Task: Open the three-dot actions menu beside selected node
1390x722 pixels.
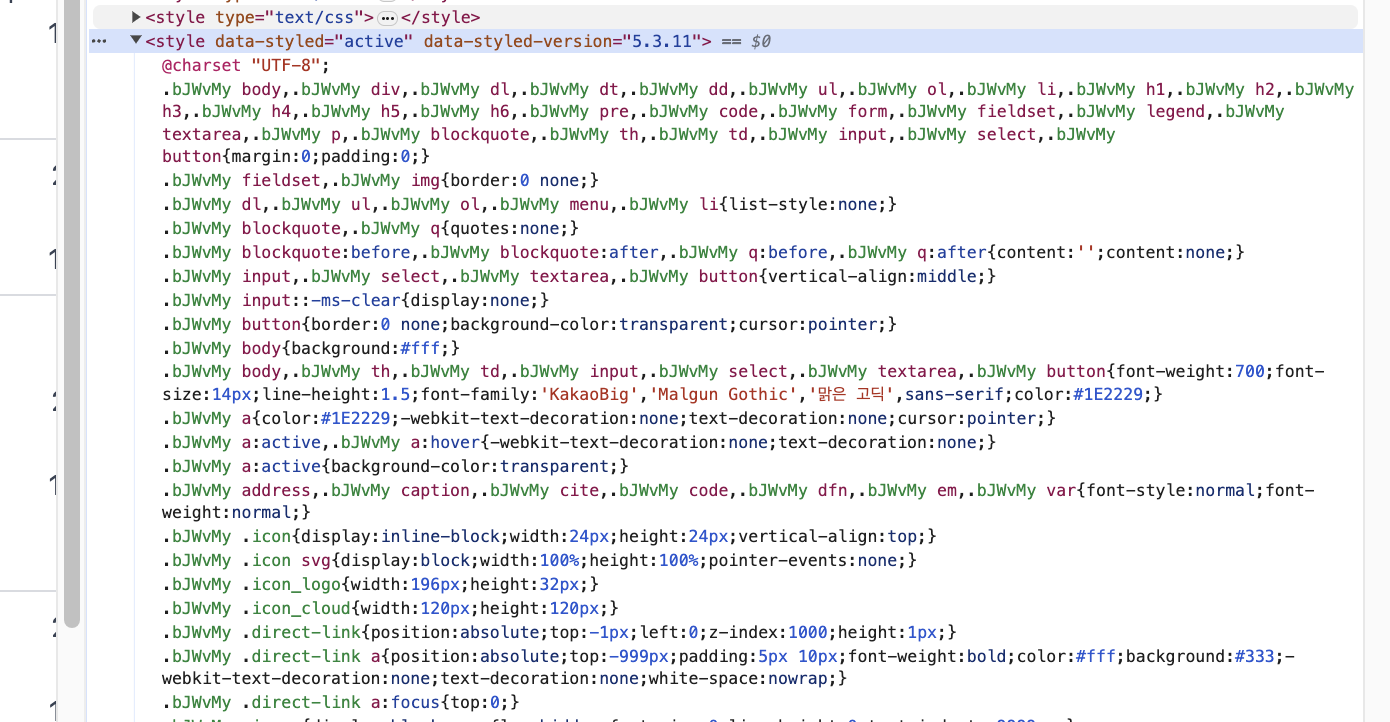Action: tap(98, 41)
